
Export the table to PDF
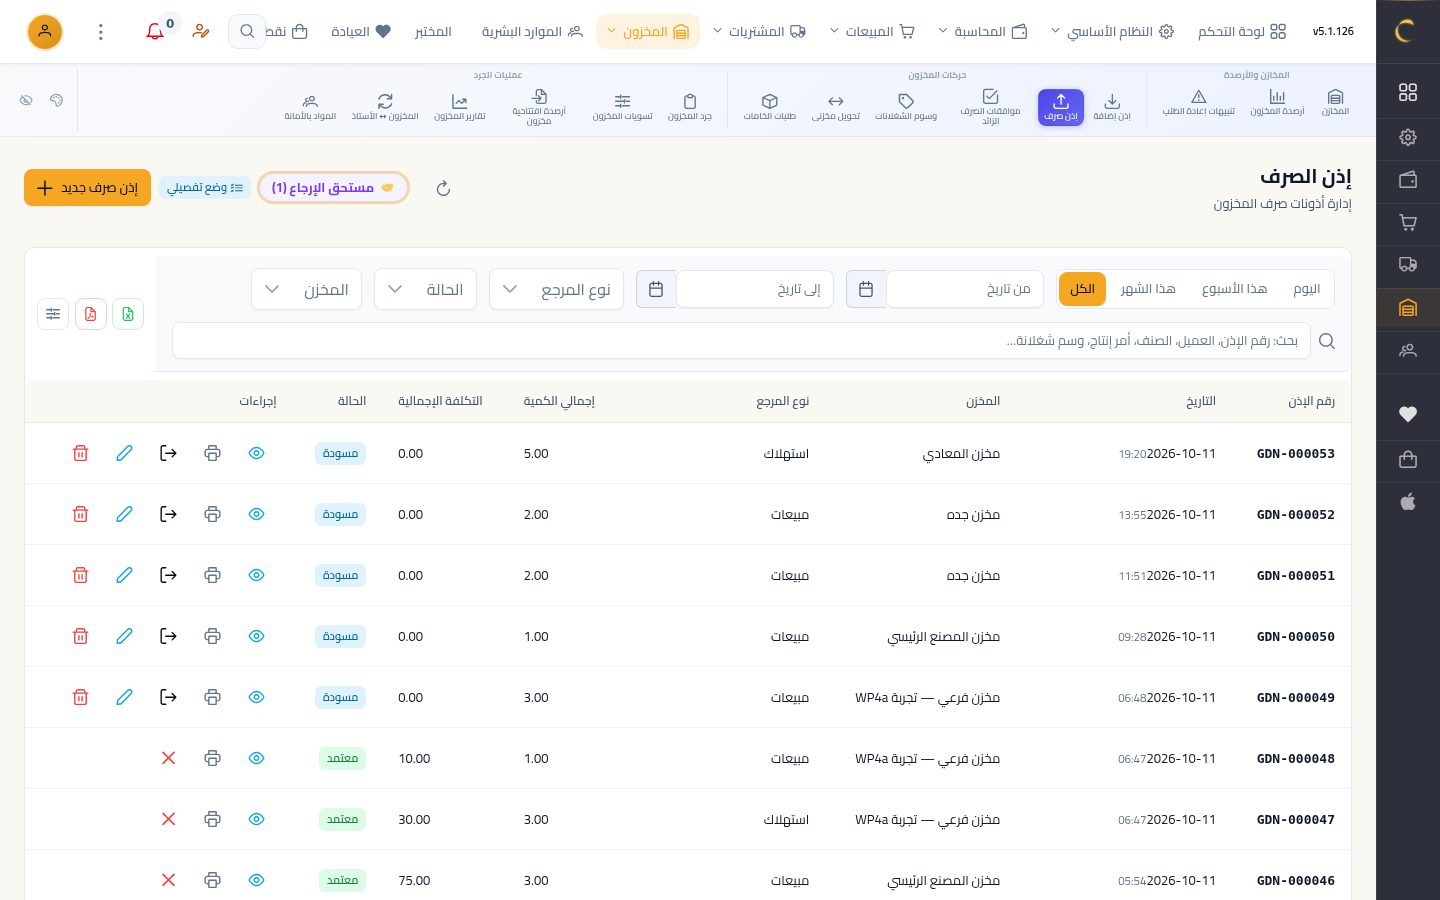(x=91, y=314)
